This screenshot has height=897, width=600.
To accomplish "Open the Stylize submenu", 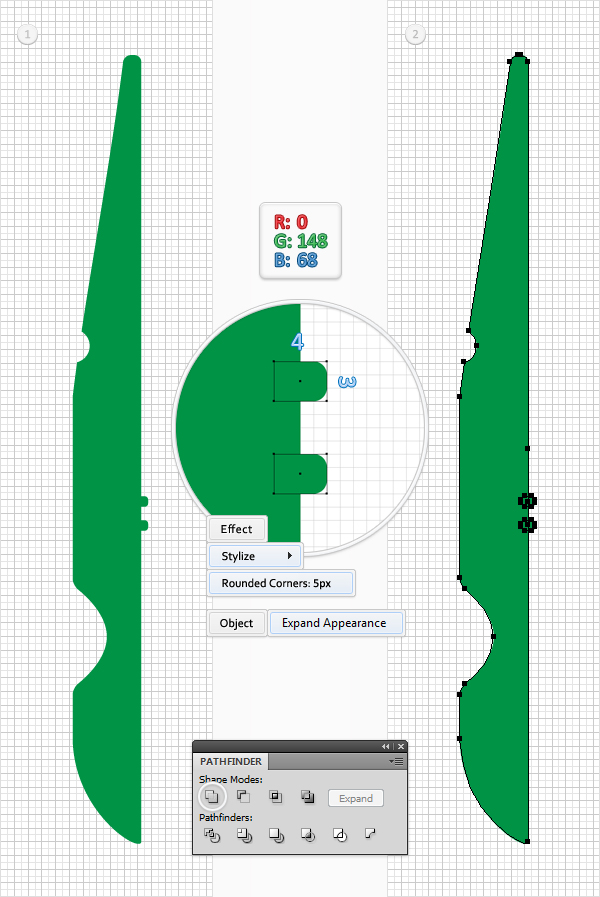I will coord(255,556).
